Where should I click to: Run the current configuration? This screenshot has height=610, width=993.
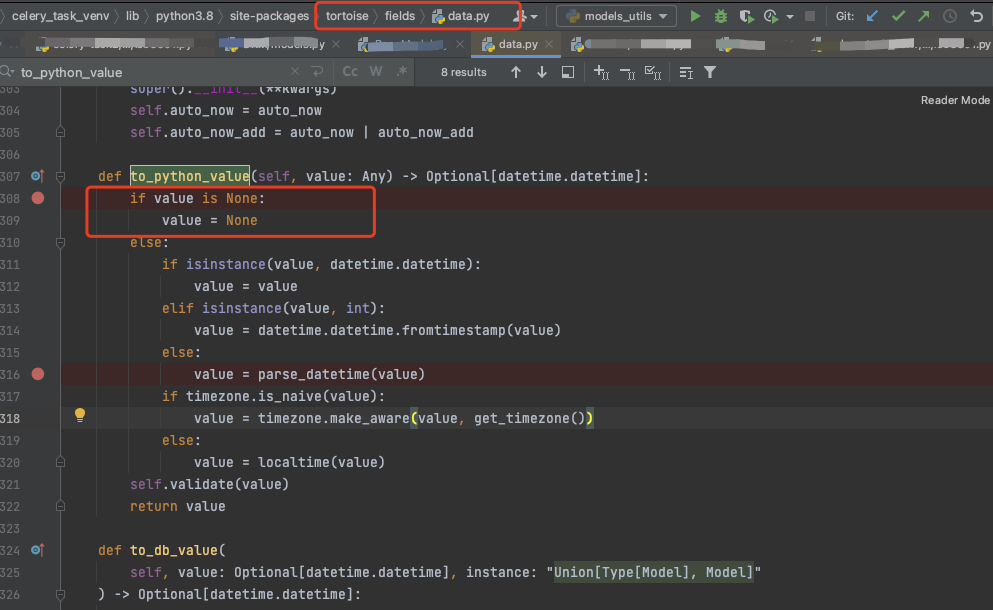click(696, 16)
